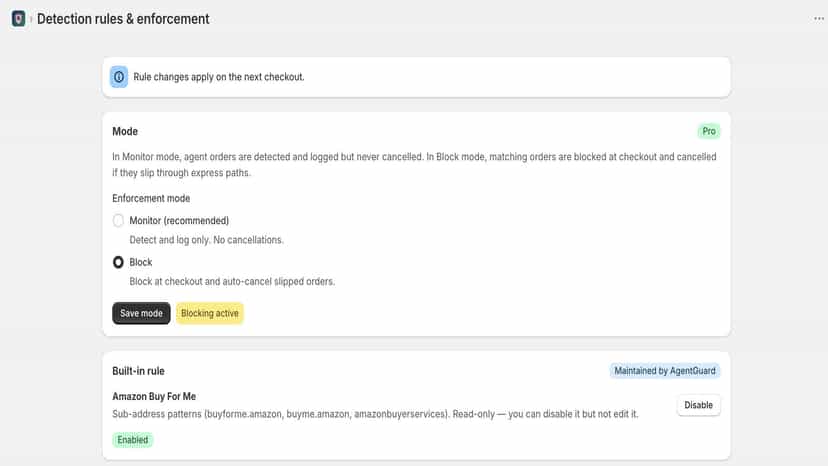Select the Block radio option

(118, 262)
